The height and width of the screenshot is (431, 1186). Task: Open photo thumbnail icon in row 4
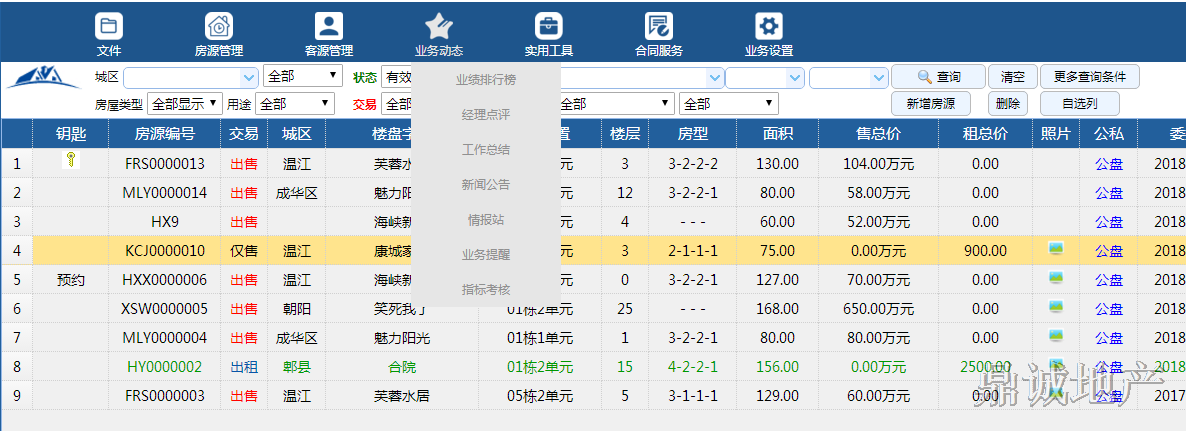coord(1055,249)
